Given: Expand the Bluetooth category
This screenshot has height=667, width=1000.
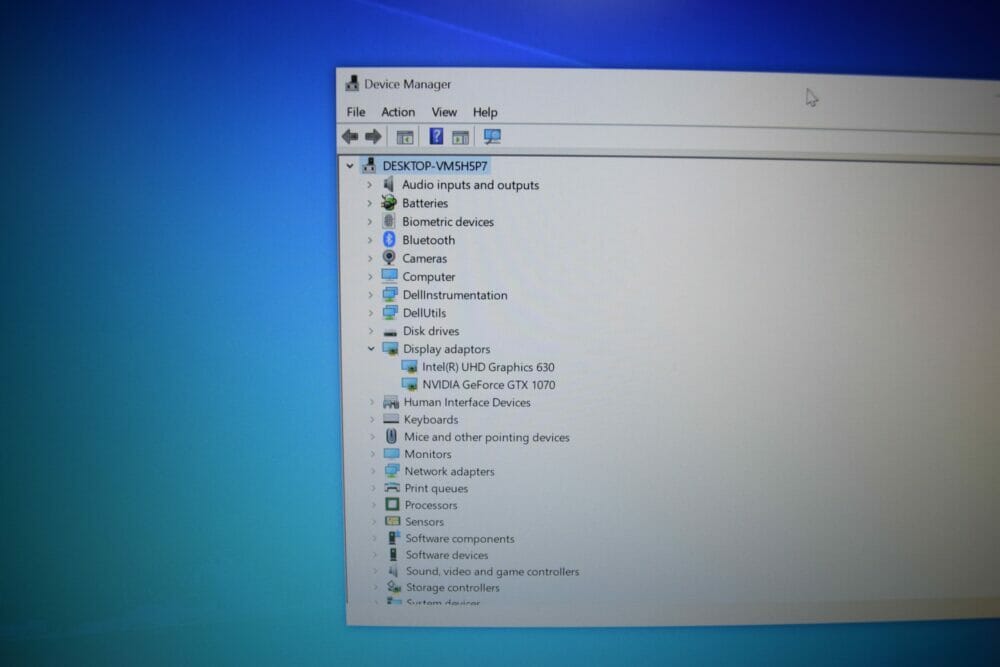Looking at the screenshot, I should point(370,240).
